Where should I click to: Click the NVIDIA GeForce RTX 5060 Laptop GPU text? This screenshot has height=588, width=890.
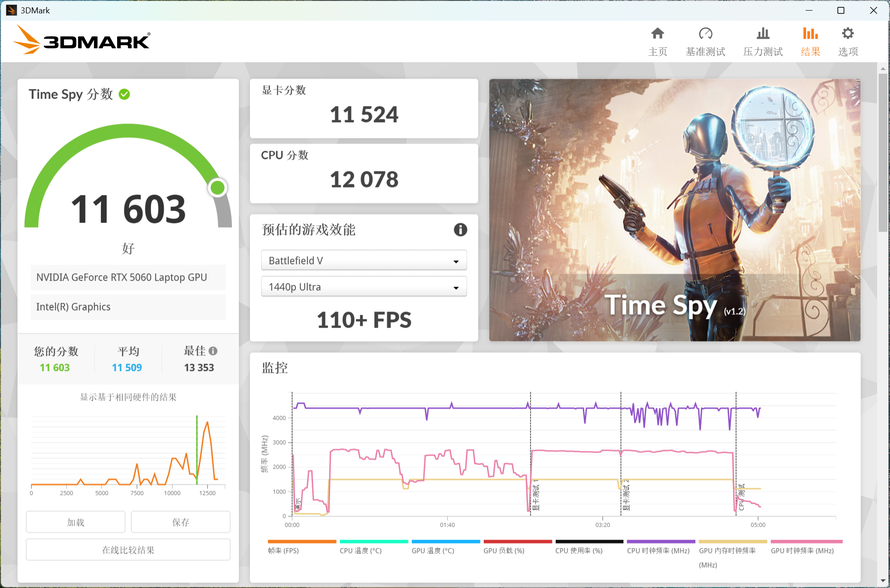click(121, 278)
